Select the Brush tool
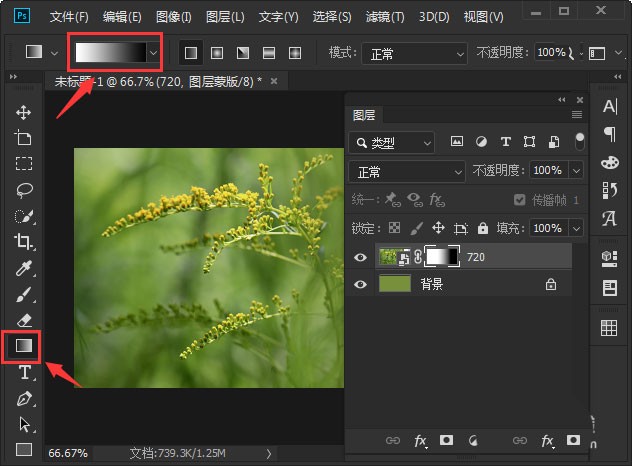The height and width of the screenshot is (466, 632). pos(24,294)
